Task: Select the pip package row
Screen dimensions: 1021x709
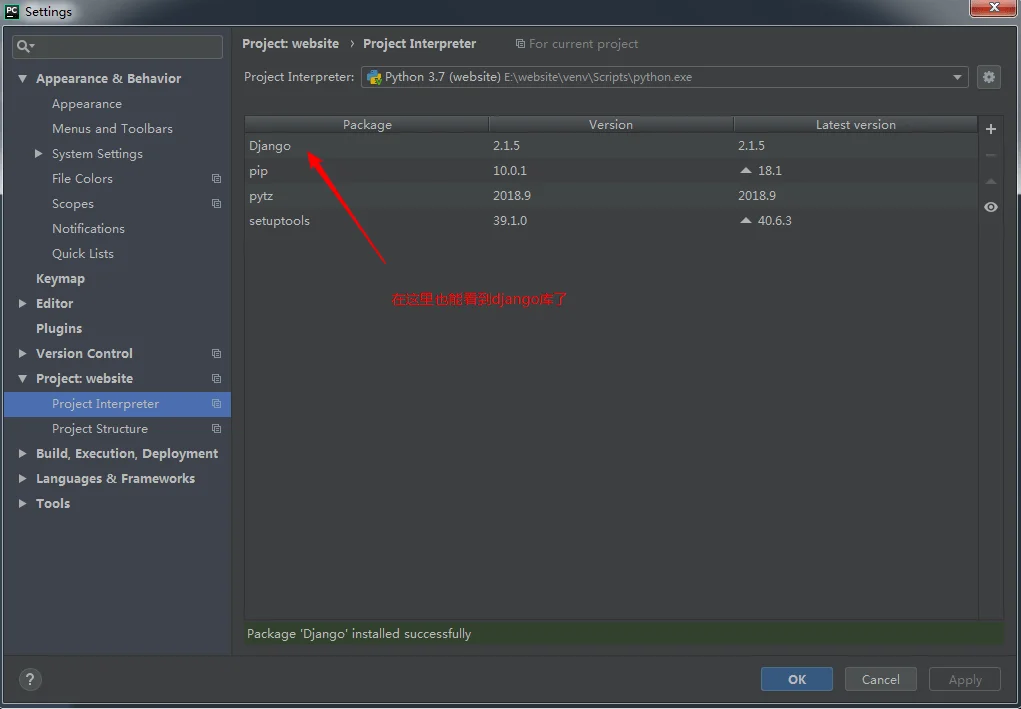Action: (611, 171)
